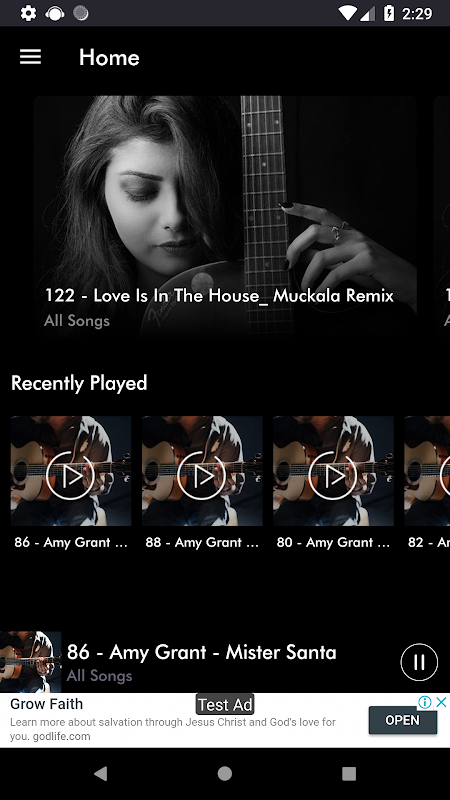Pause the currently playing song
The image size is (450, 800).
coord(419,662)
